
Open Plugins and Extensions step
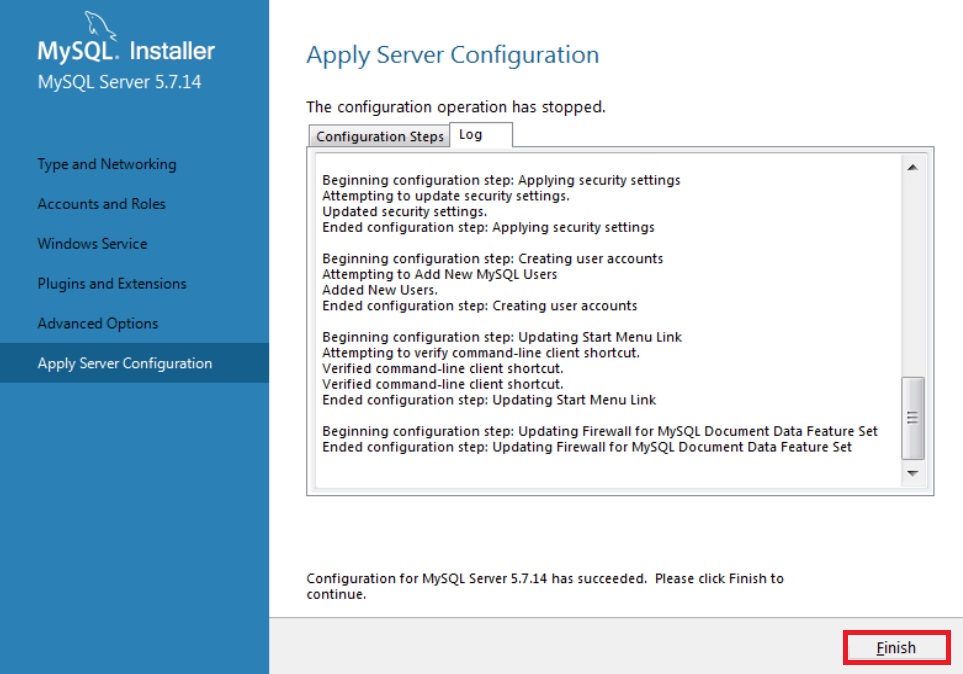coord(112,284)
